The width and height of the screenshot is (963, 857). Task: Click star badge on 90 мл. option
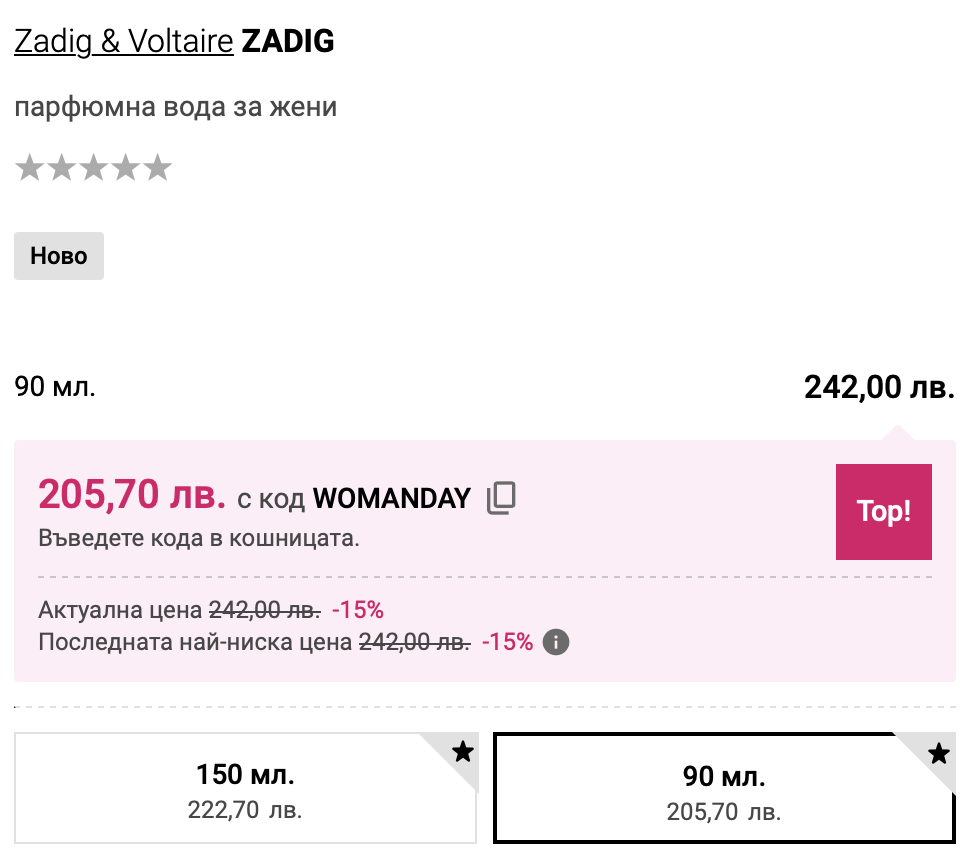point(938,754)
